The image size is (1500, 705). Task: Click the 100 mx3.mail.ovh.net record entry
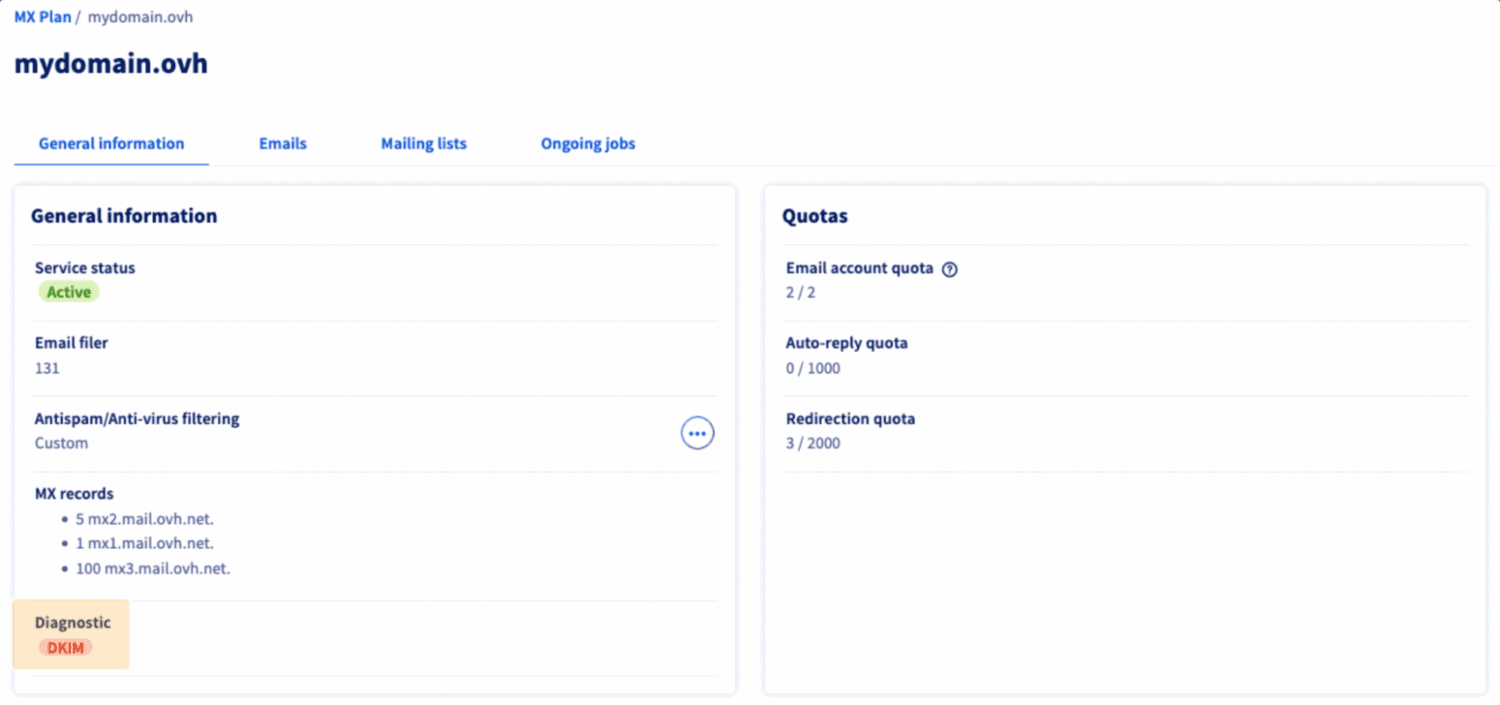[x=153, y=568]
